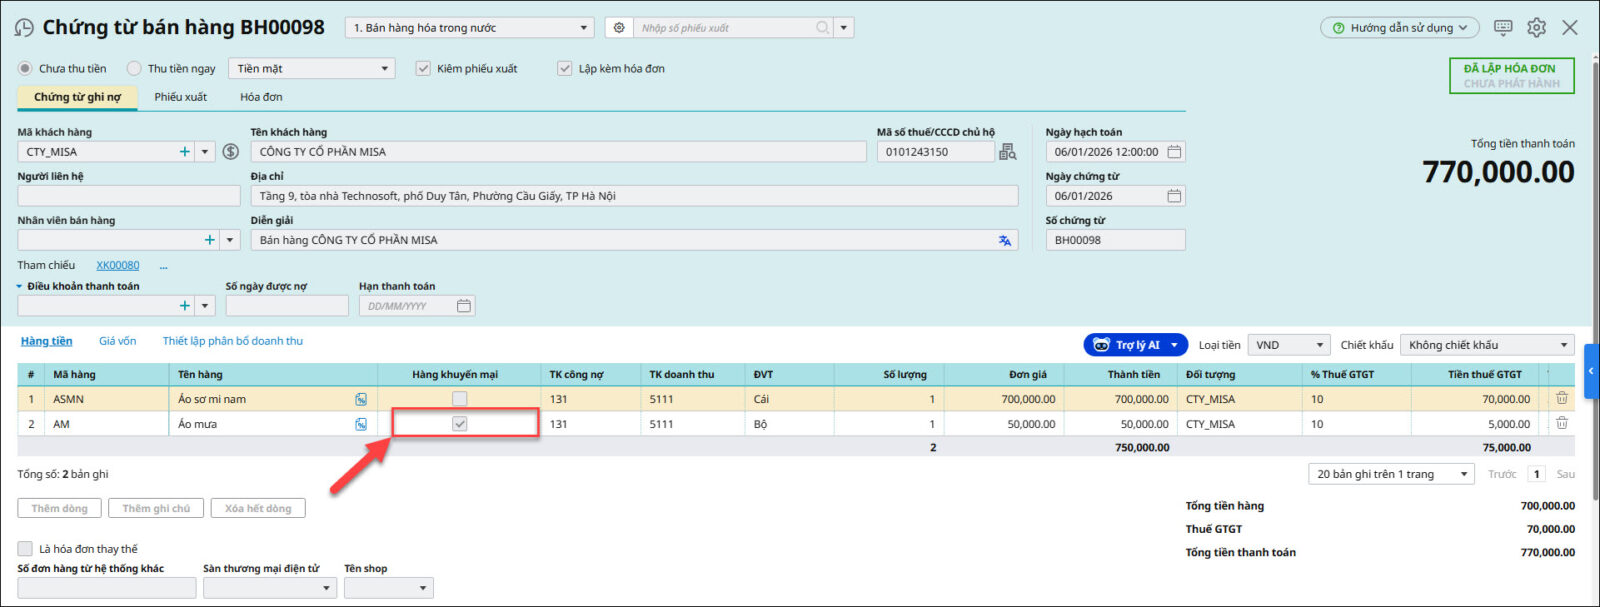Viewport: 1600px width, 607px height.
Task: Select the Thu tiền ngay radio button
Action: click(134, 69)
